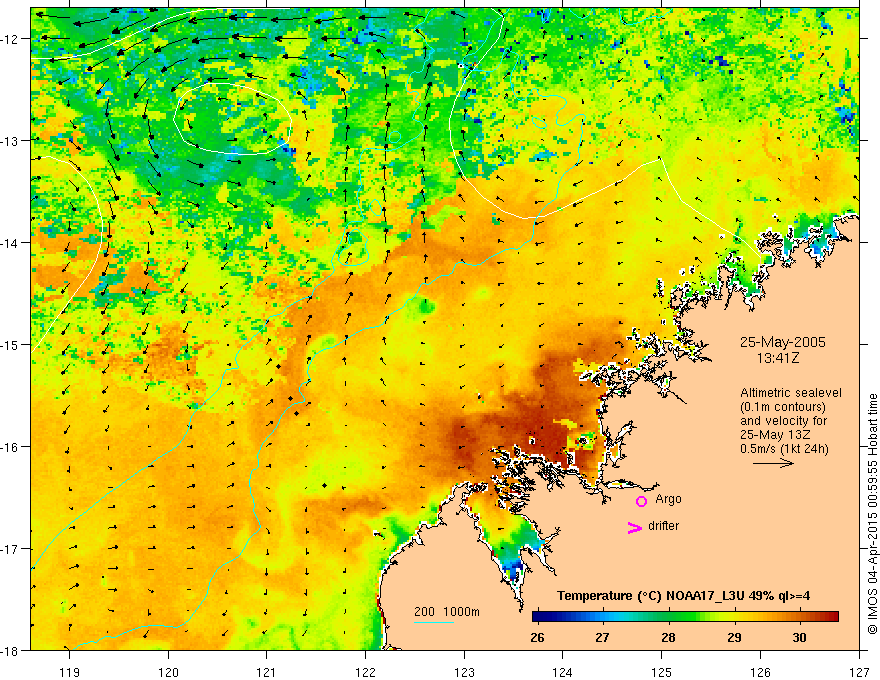
Task: Click the "and velocity for" caption line
Action: coord(783,421)
